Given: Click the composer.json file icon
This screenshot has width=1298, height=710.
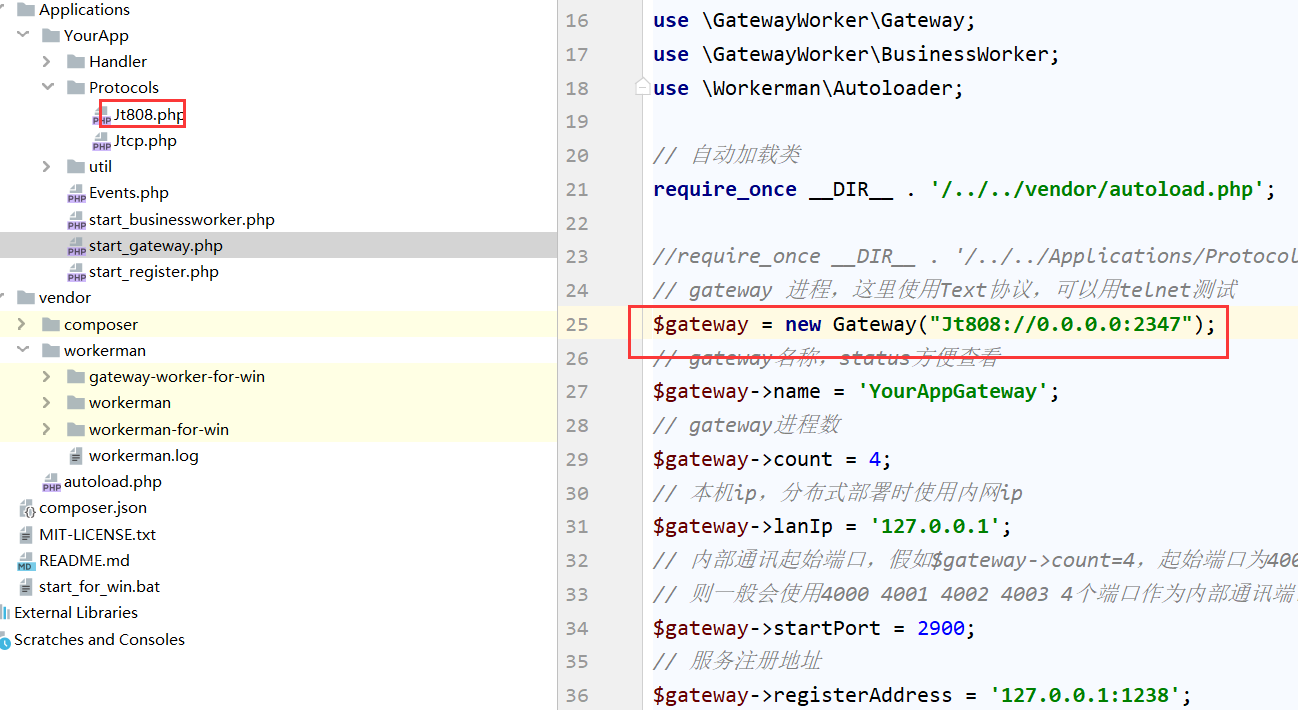Looking at the screenshot, I should click(27, 508).
